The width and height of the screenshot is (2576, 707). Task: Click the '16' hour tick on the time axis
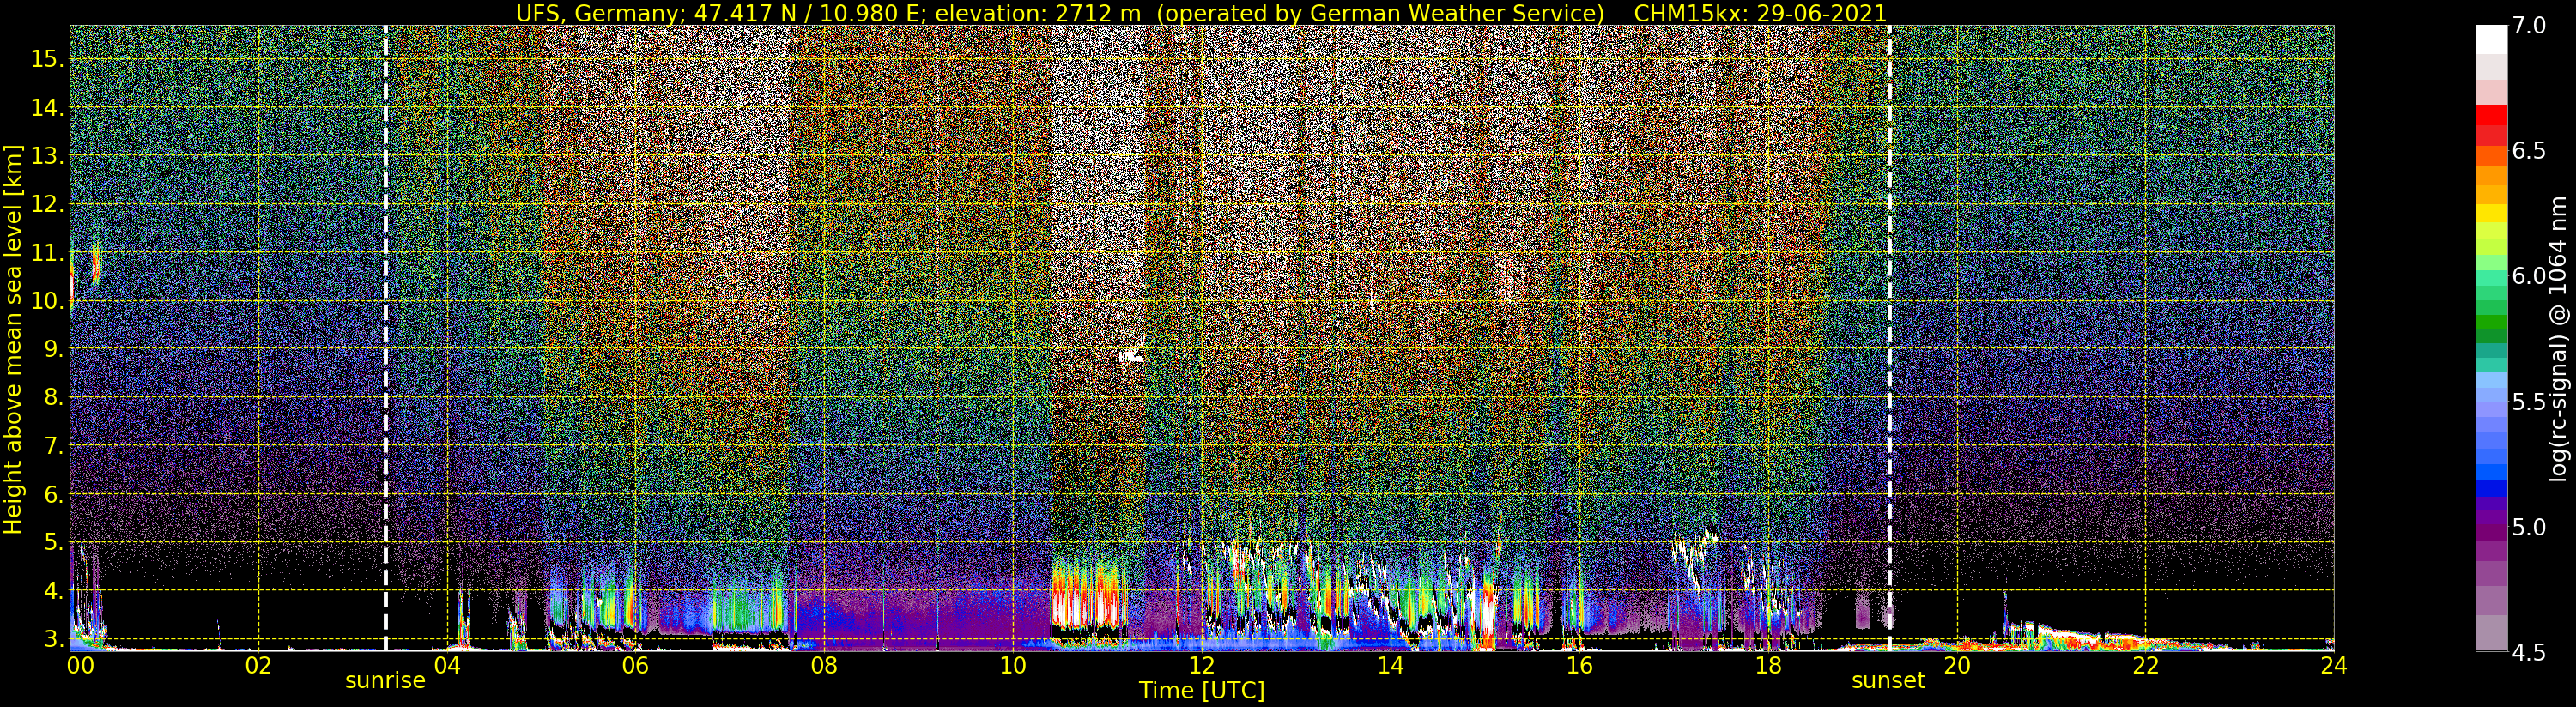click(1578, 665)
